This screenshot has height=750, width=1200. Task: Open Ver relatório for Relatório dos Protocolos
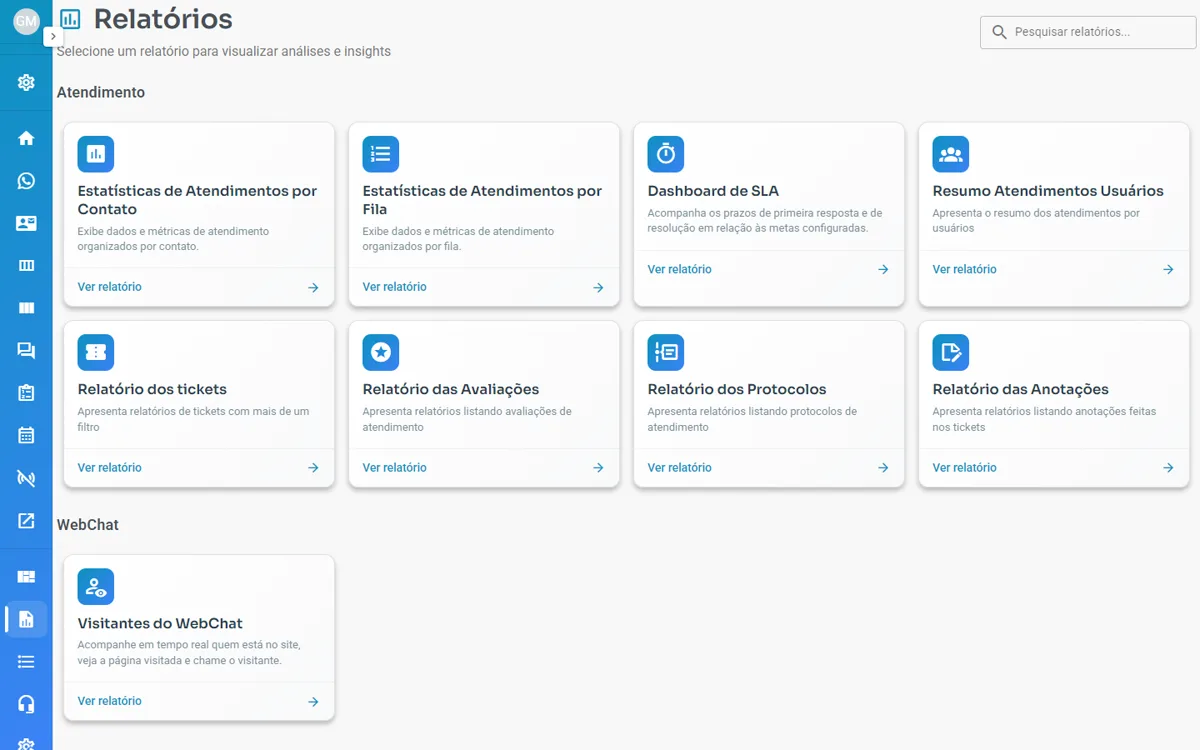[680, 467]
